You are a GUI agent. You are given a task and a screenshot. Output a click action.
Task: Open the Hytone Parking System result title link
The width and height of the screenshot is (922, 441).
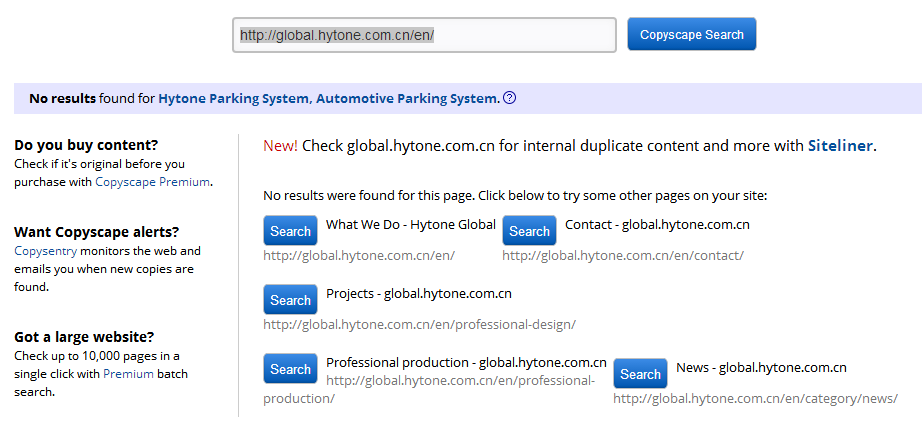[329, 98]
